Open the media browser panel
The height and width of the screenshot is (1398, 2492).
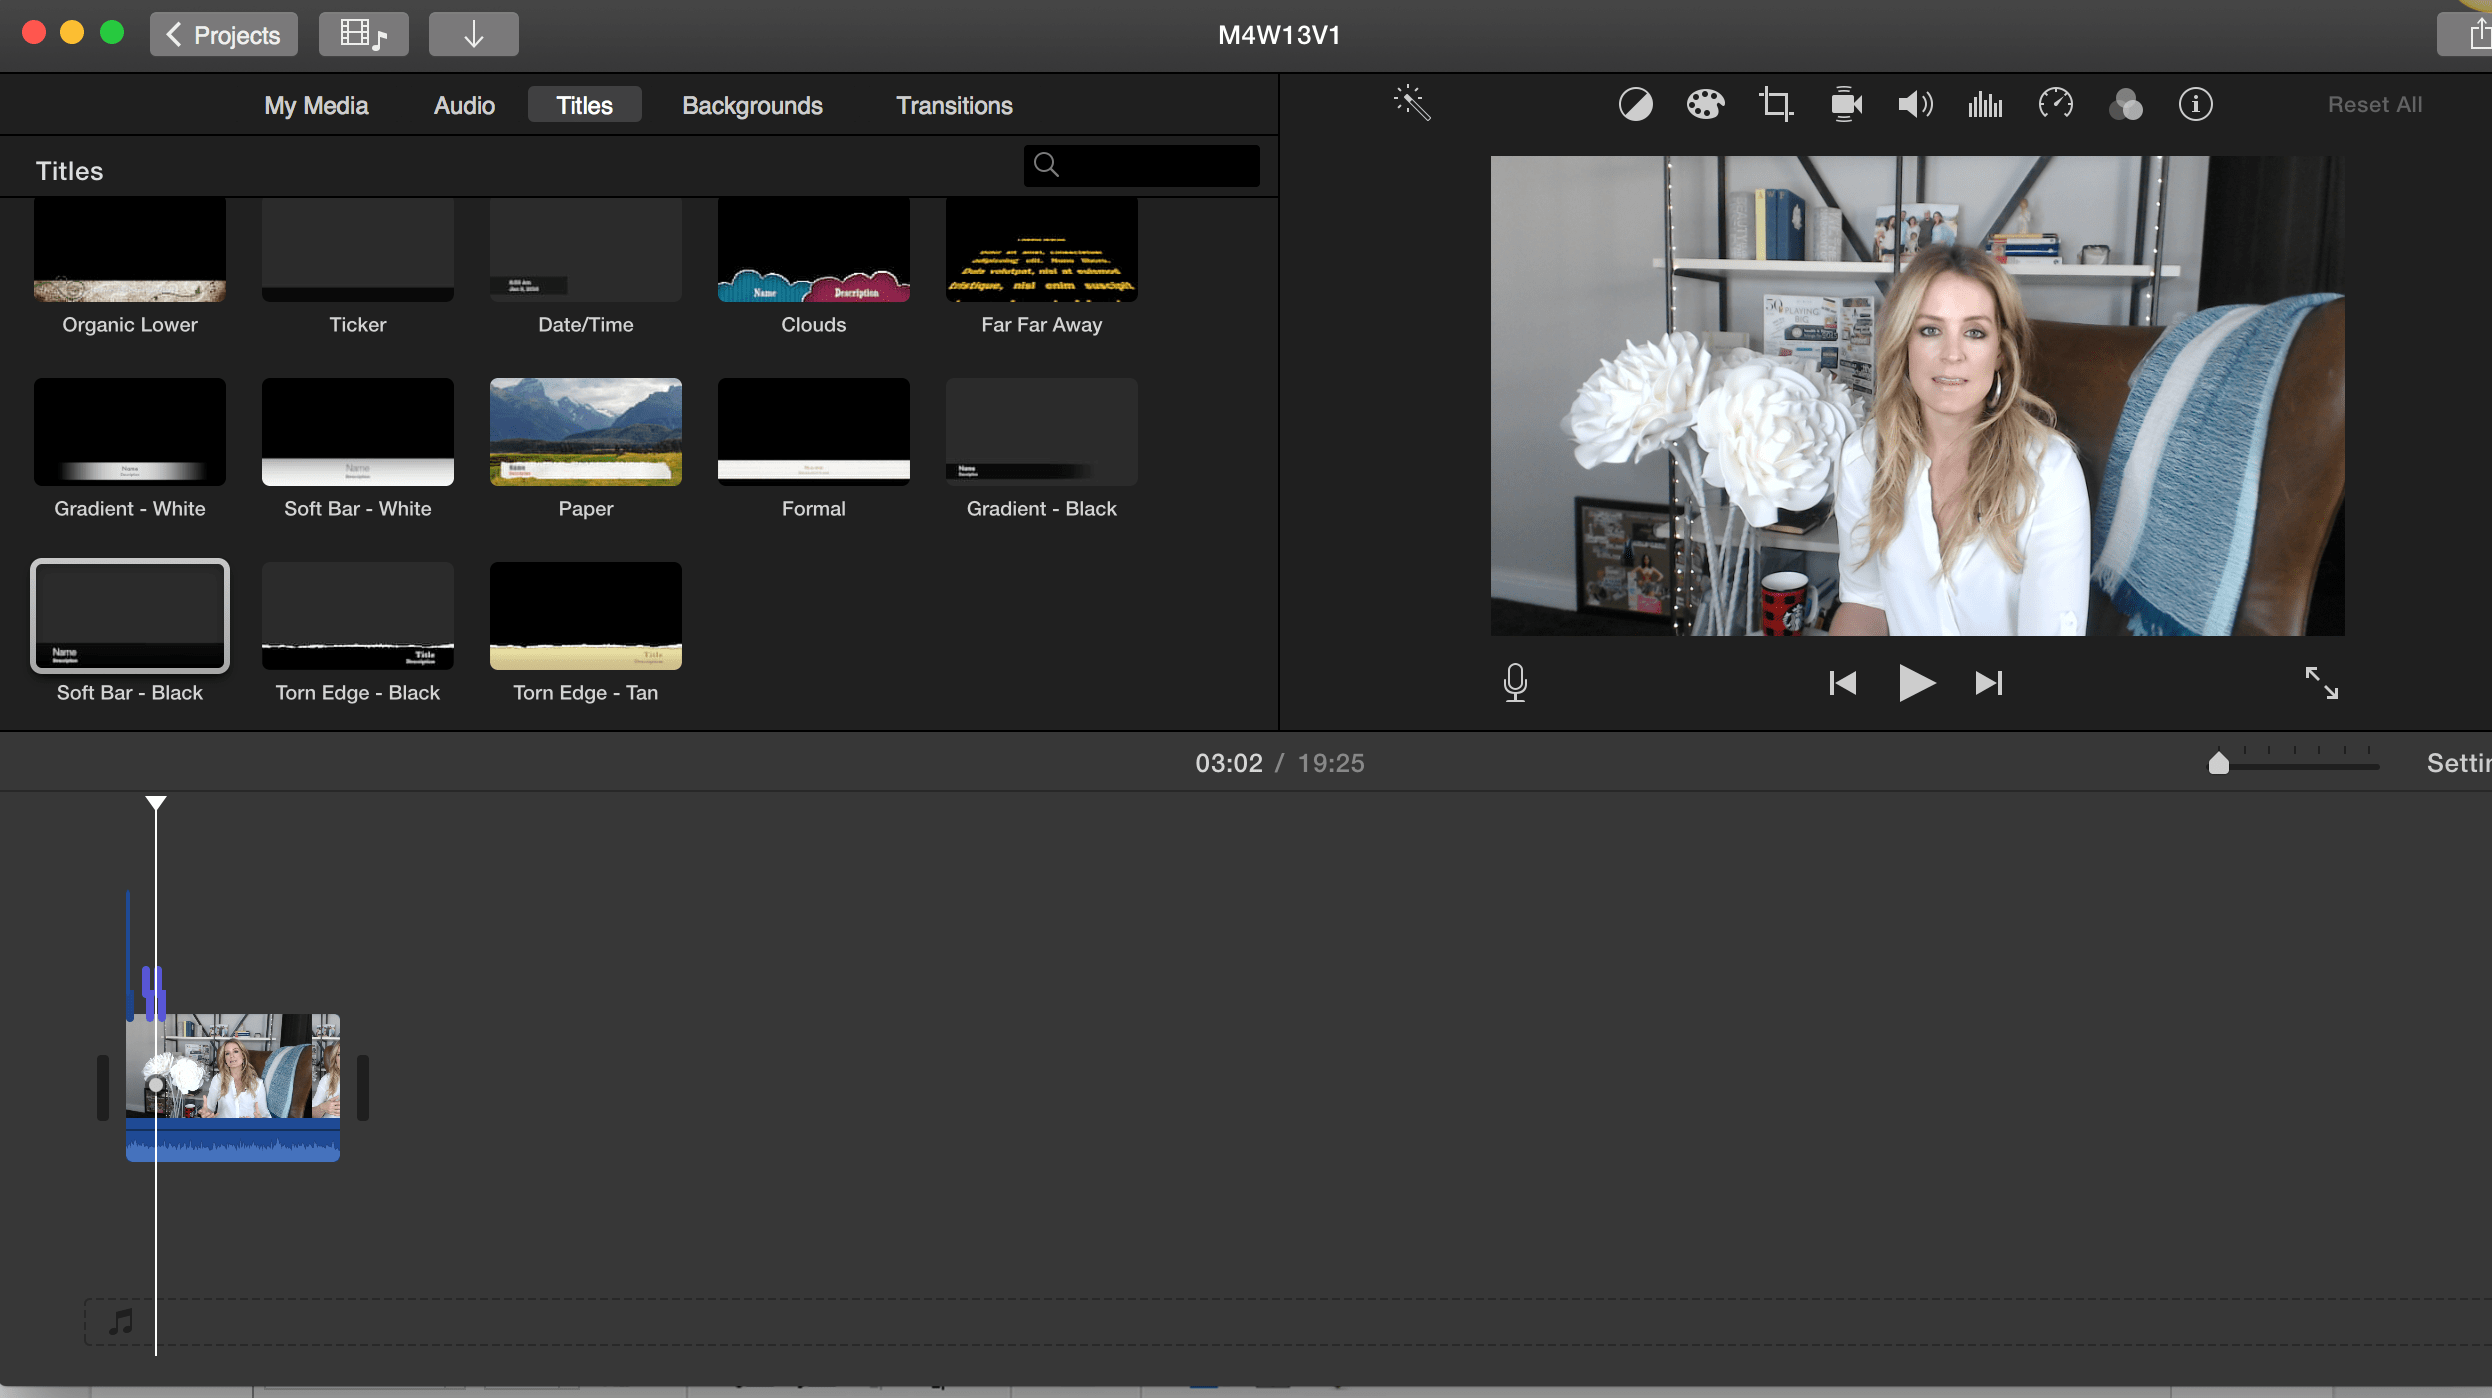[363, 33]
